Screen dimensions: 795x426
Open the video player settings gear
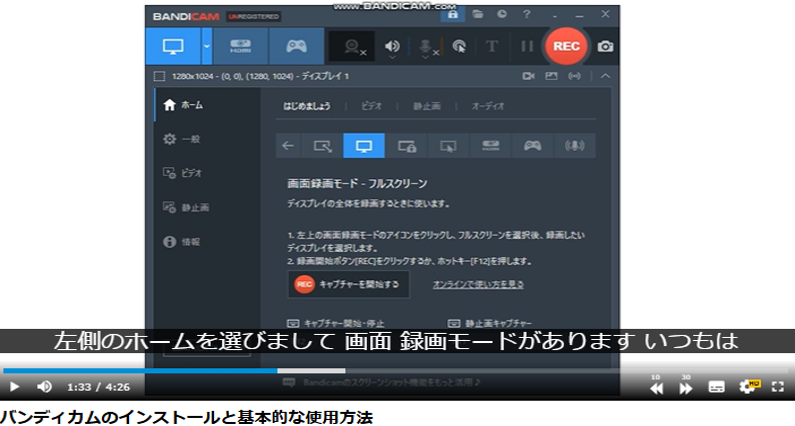pyautogui.click(x=748, y=386)
